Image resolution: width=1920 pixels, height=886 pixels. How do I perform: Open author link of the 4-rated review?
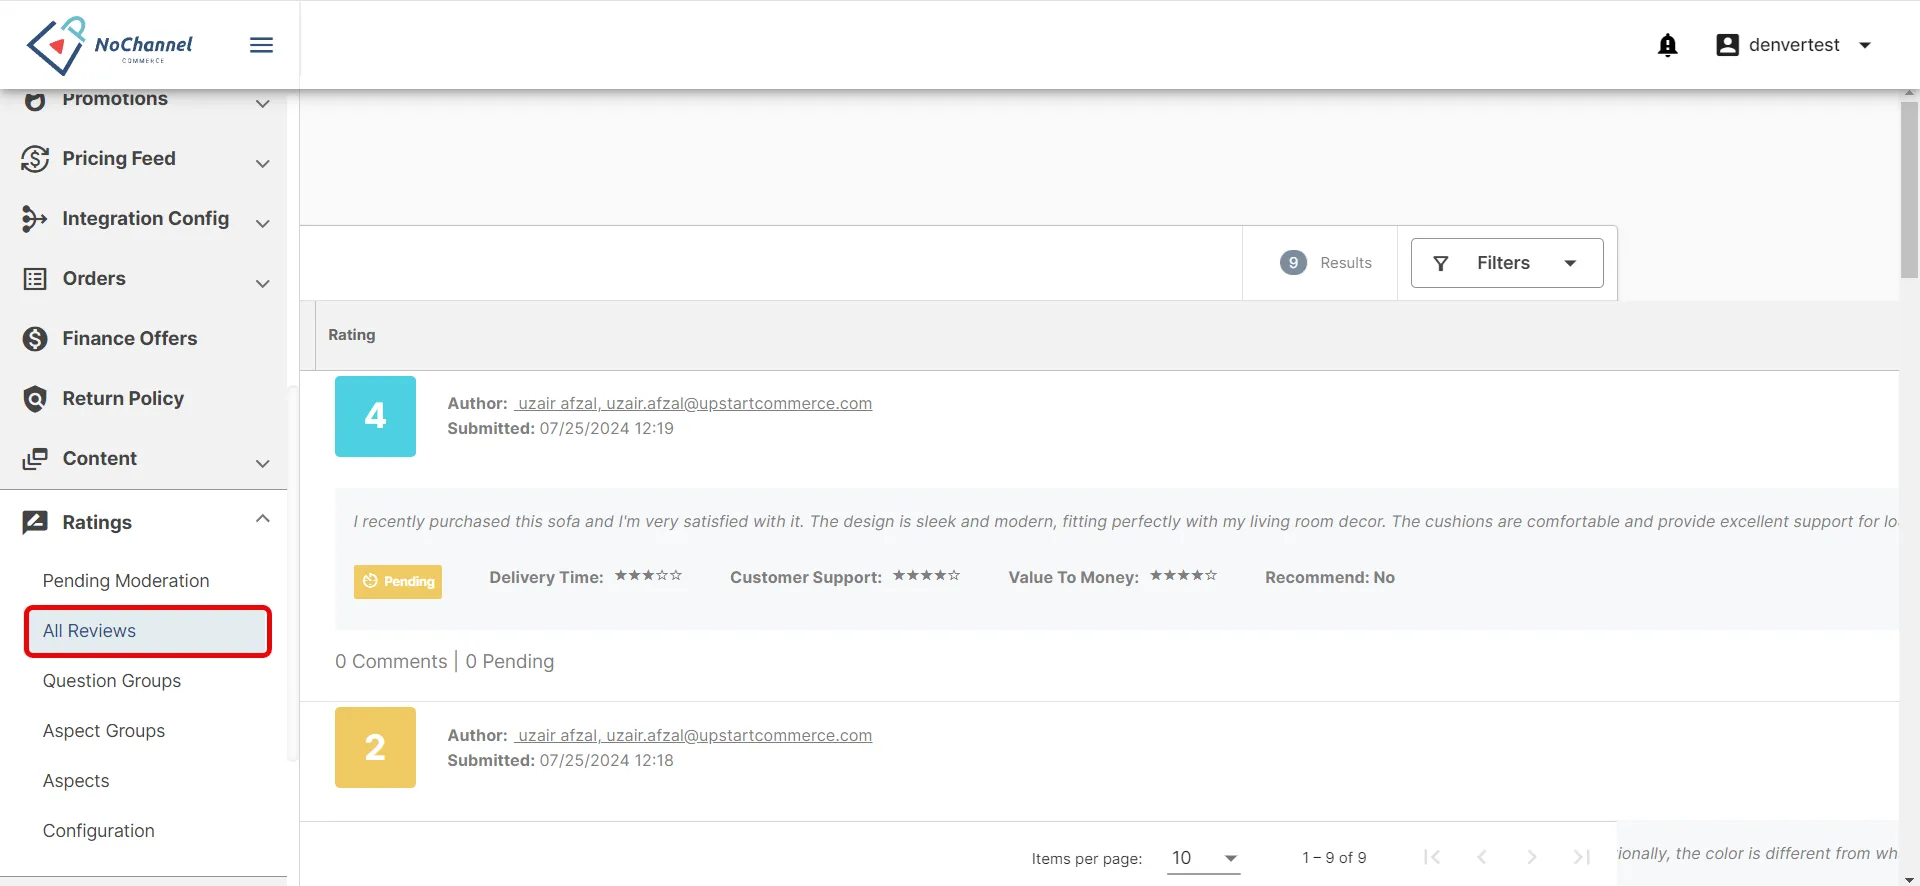tap(693, 403)
